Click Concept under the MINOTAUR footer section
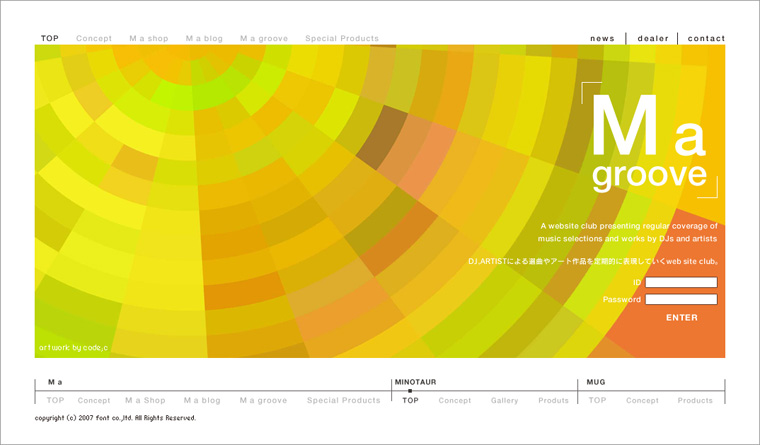760x445 pixels. pos(454,400)
